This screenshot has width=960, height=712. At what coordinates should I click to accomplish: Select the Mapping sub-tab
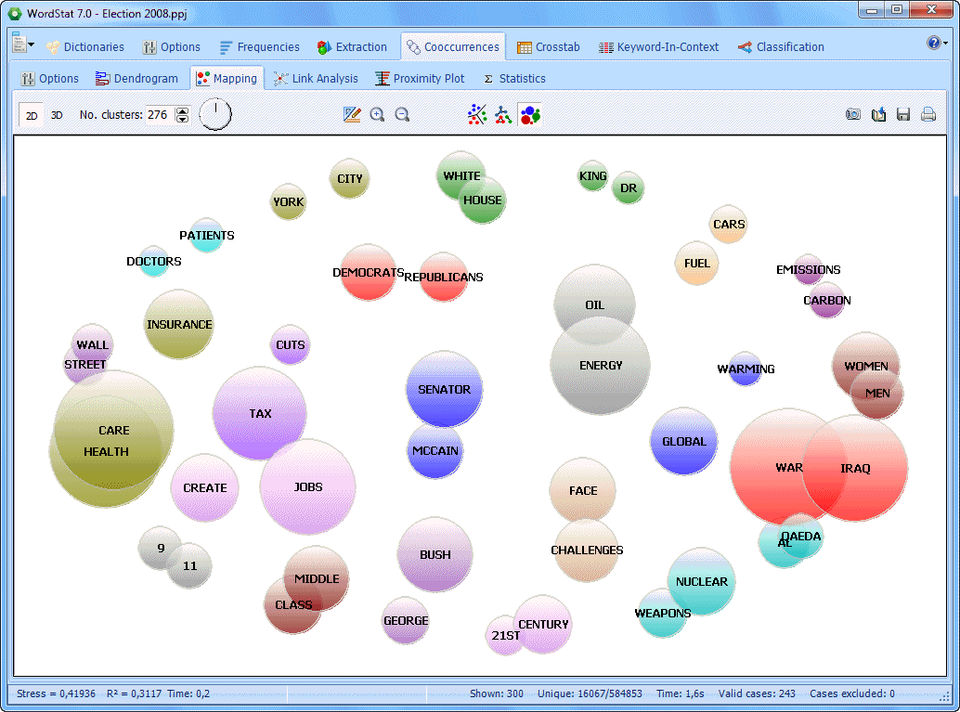pos(227,78)
